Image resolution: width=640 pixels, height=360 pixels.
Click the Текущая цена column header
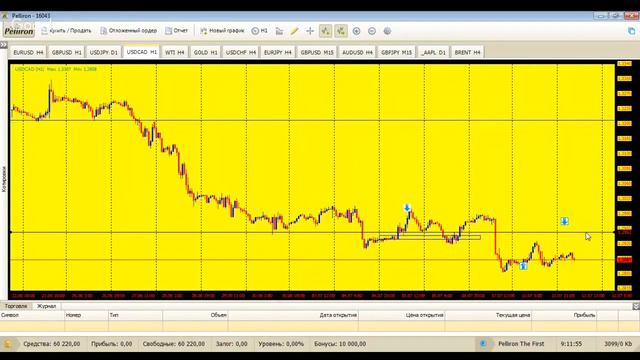coord(488,315)
